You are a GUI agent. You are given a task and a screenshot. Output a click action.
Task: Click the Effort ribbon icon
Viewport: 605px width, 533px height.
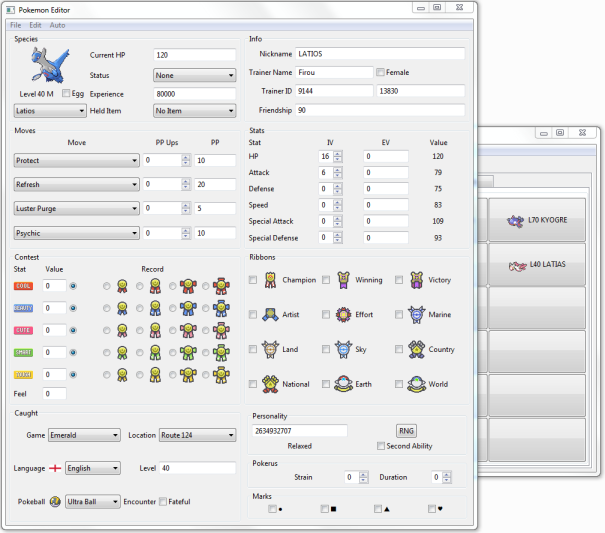coord(343,315)
